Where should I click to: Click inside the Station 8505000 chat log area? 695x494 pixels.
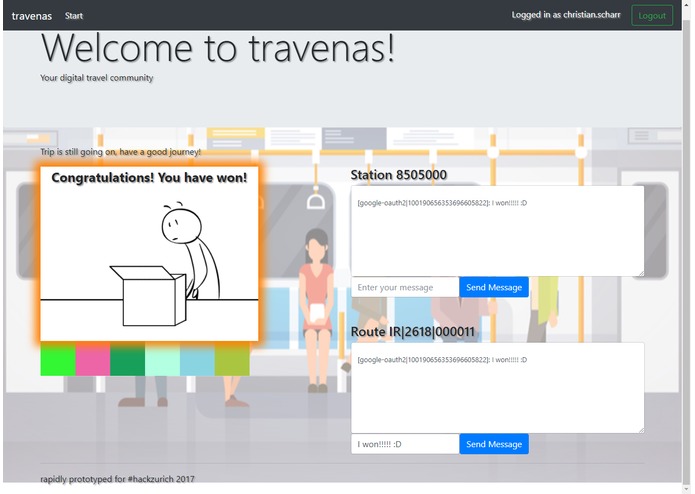[x=497, y=231]
